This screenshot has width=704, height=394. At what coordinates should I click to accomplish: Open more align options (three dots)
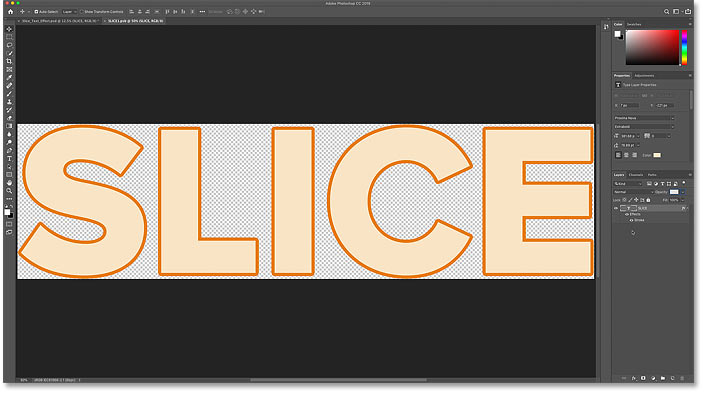coord(202,12)
